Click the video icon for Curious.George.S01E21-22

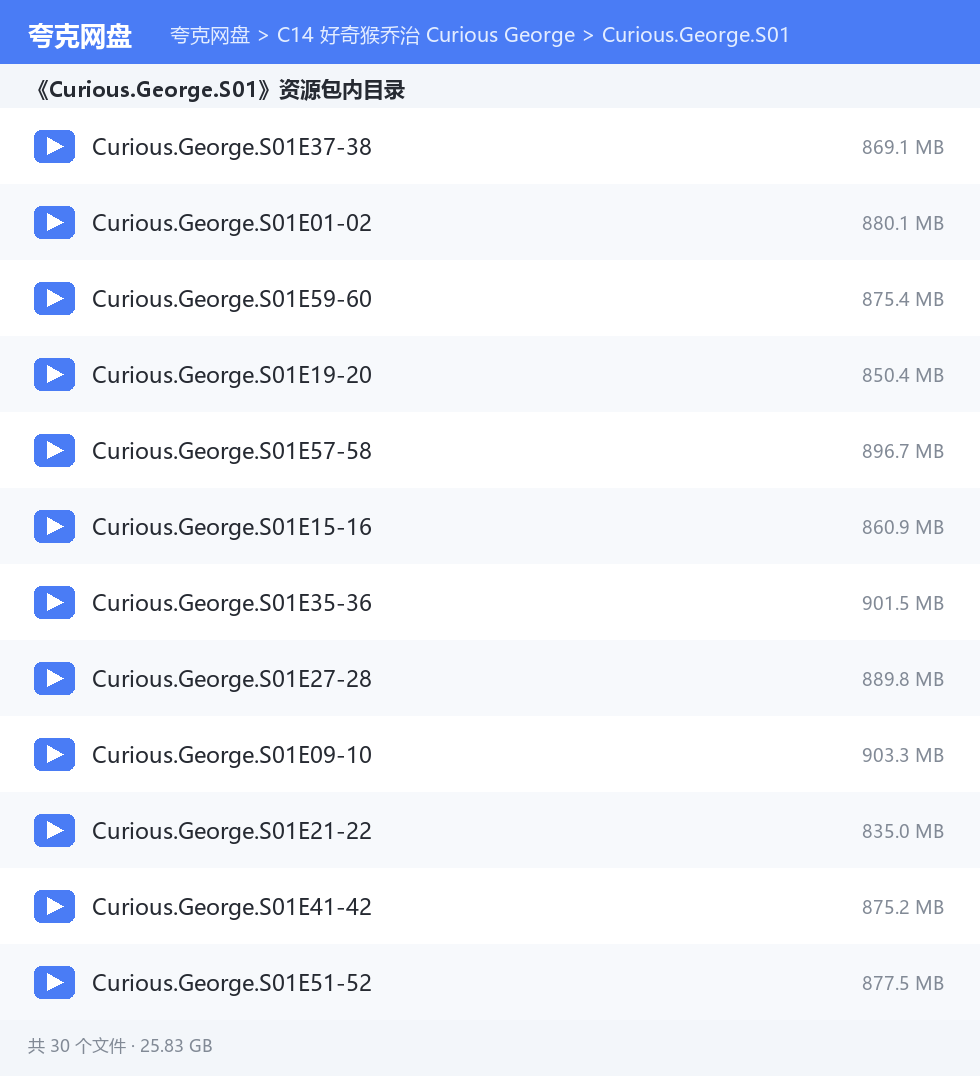(x=54, y=830)
